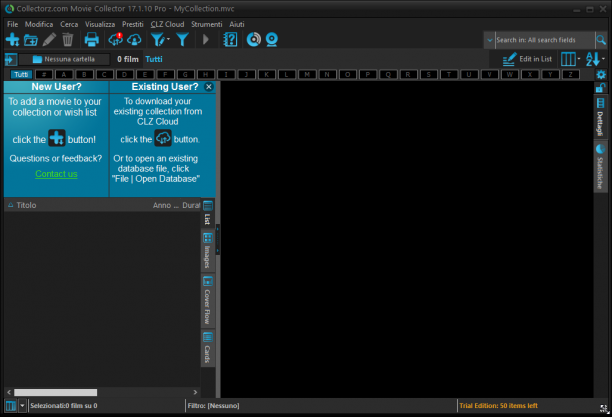Image resolution: width=612 pixels, height=417 pixels.
Task: Expand the search field options chevron
Action: pos(489,40)
